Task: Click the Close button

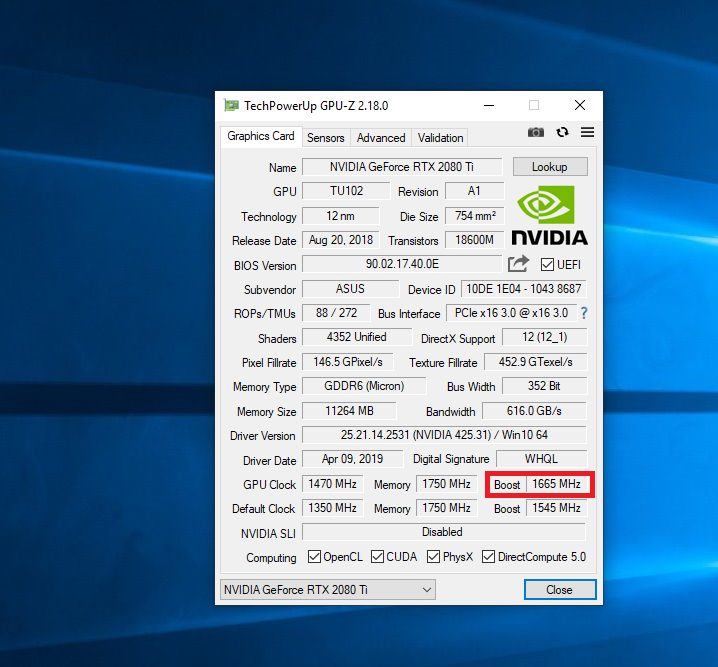Action: [x=560, y=590]
